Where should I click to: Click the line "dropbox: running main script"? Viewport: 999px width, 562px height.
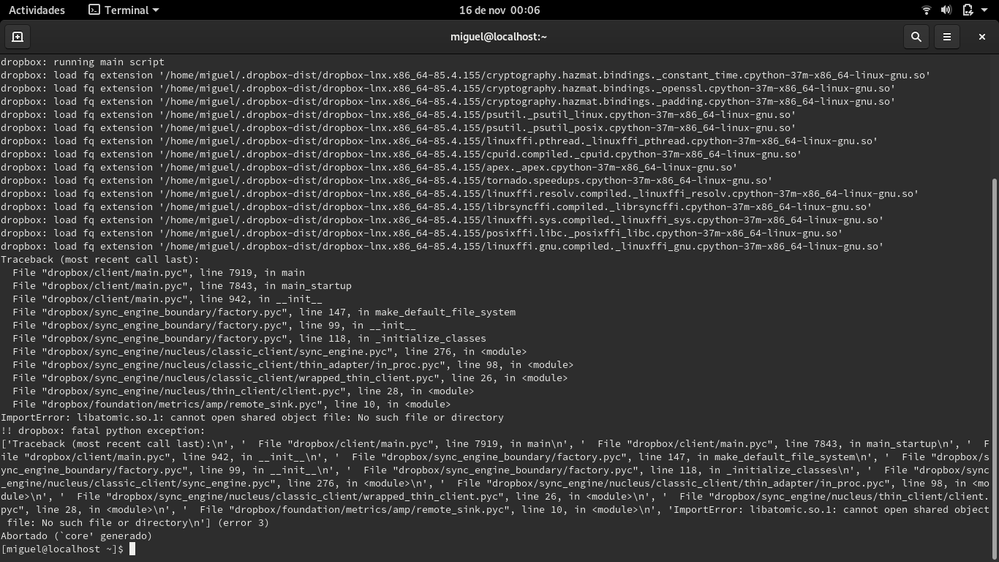click(x=82, y=62)
